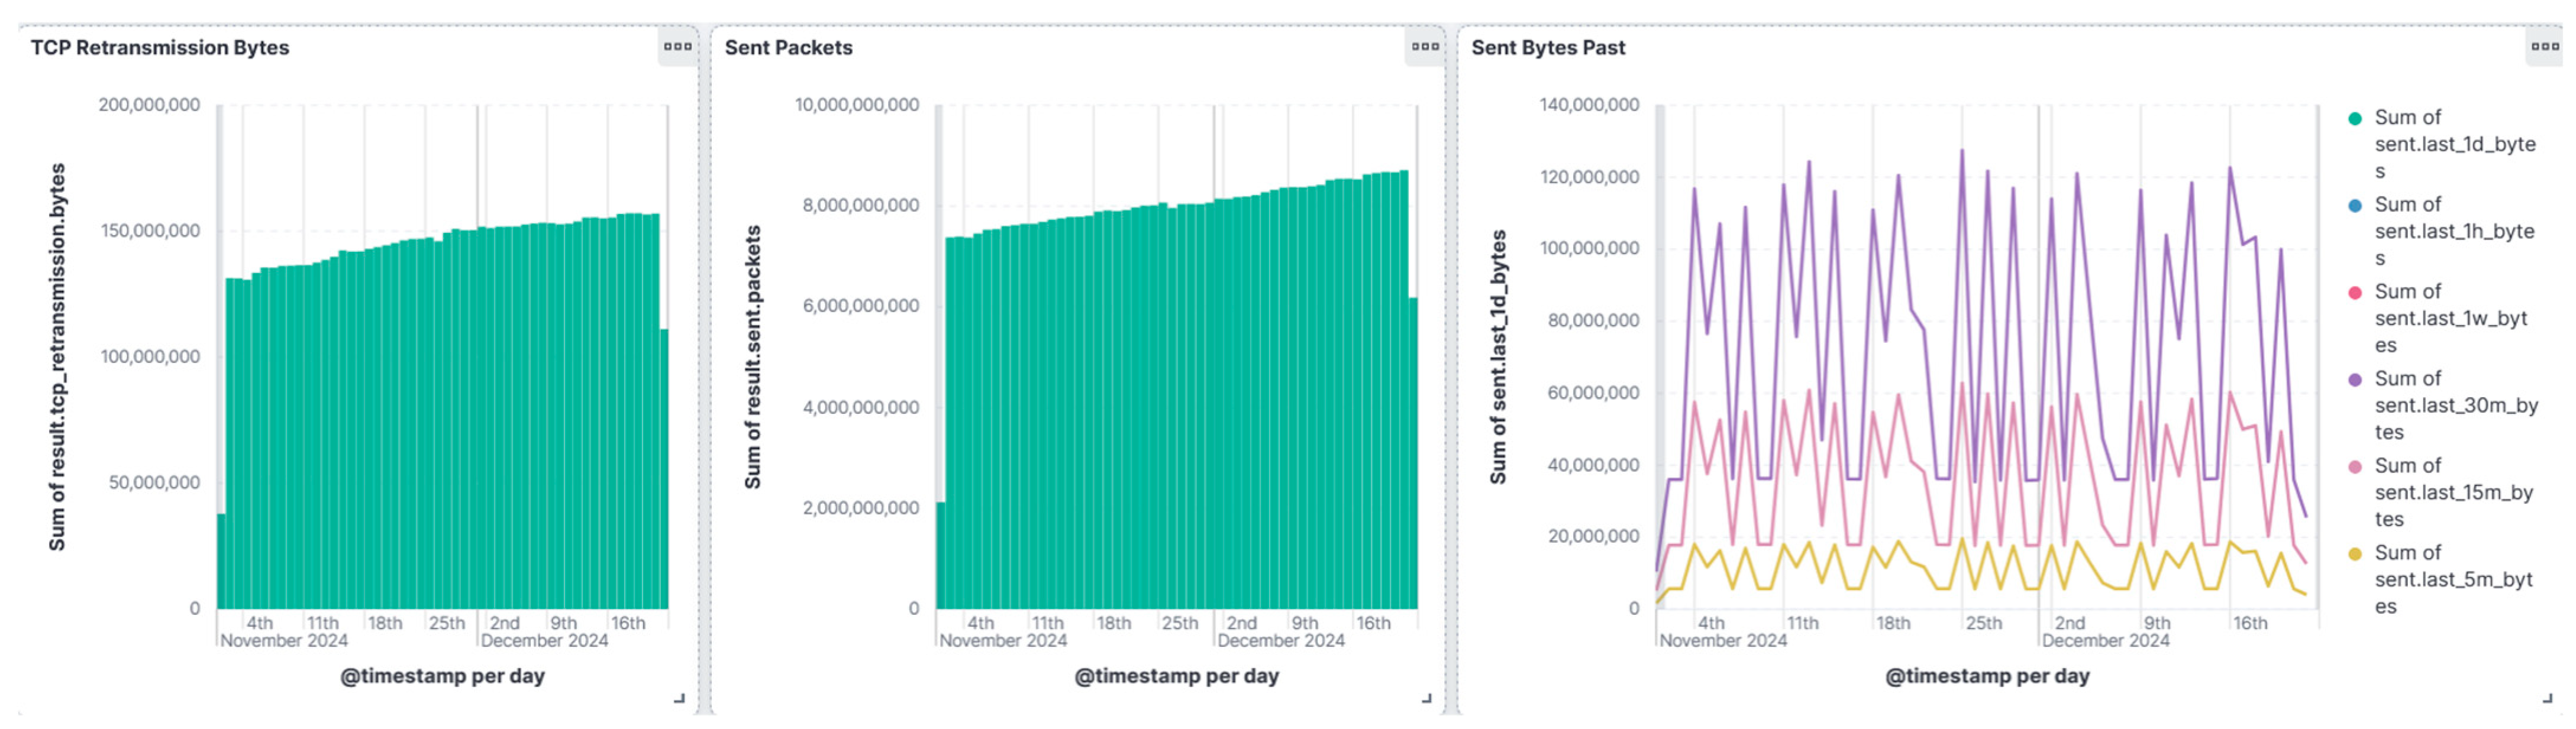Click Sum of sent.last_1d_bytes legend label
Viewport: 2576px width, 729px height.
[2454, 144]
